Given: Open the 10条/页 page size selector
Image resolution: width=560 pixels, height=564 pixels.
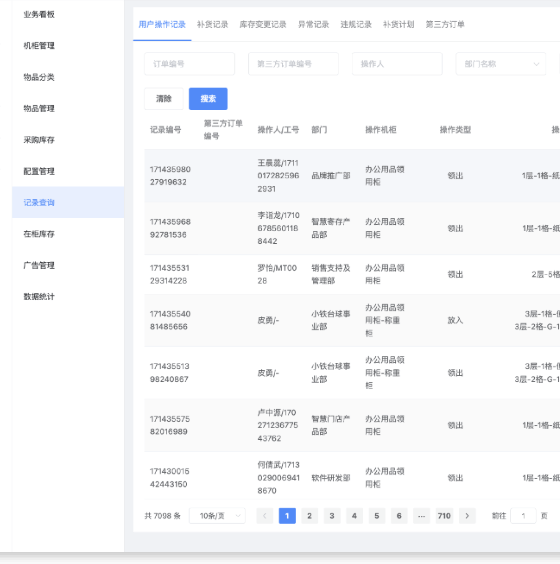Looking at the screenshot, I should [217, 516].
